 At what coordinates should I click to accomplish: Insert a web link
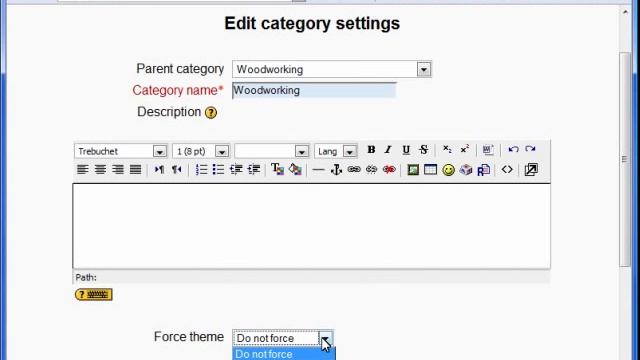pos(354,169)
